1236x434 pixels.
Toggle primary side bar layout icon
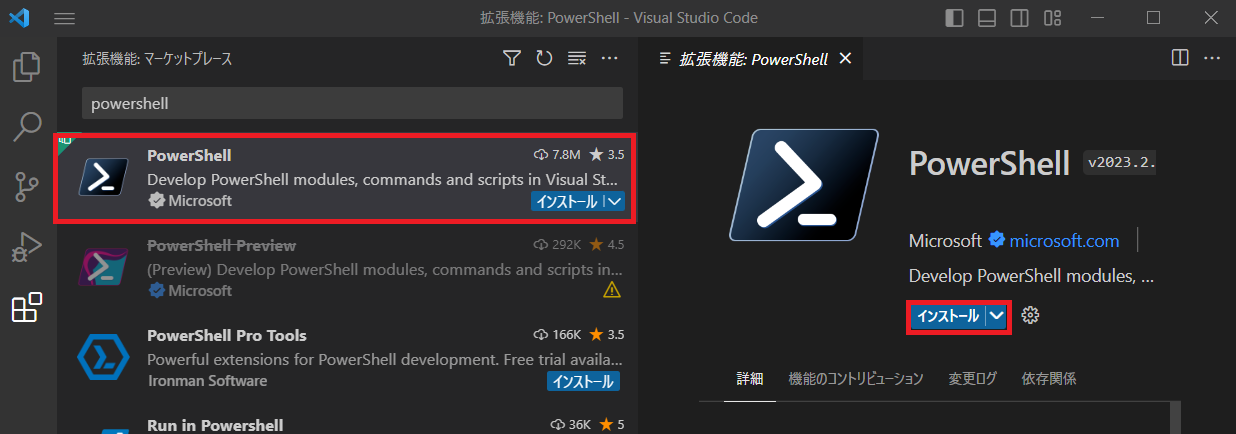click(x=954, y=18)
